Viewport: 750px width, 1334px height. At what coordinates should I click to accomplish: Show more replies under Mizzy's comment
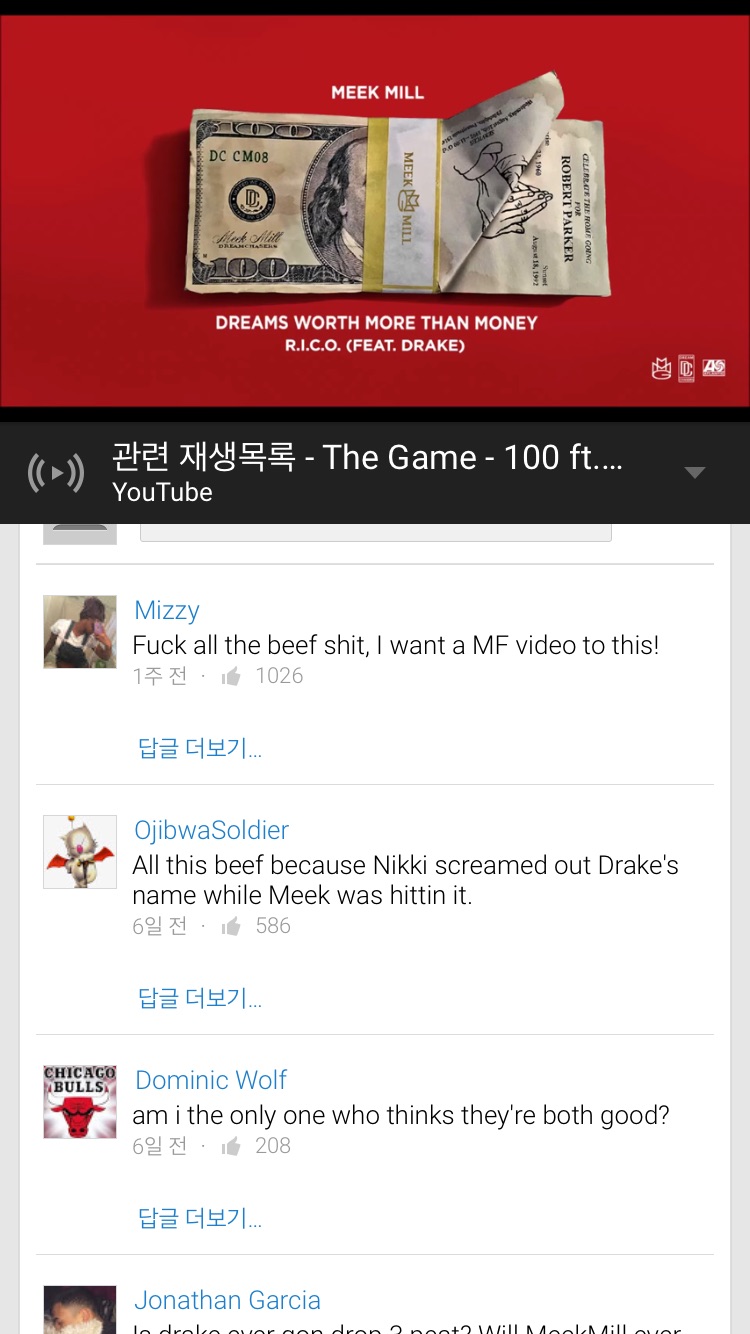(200, 748)
